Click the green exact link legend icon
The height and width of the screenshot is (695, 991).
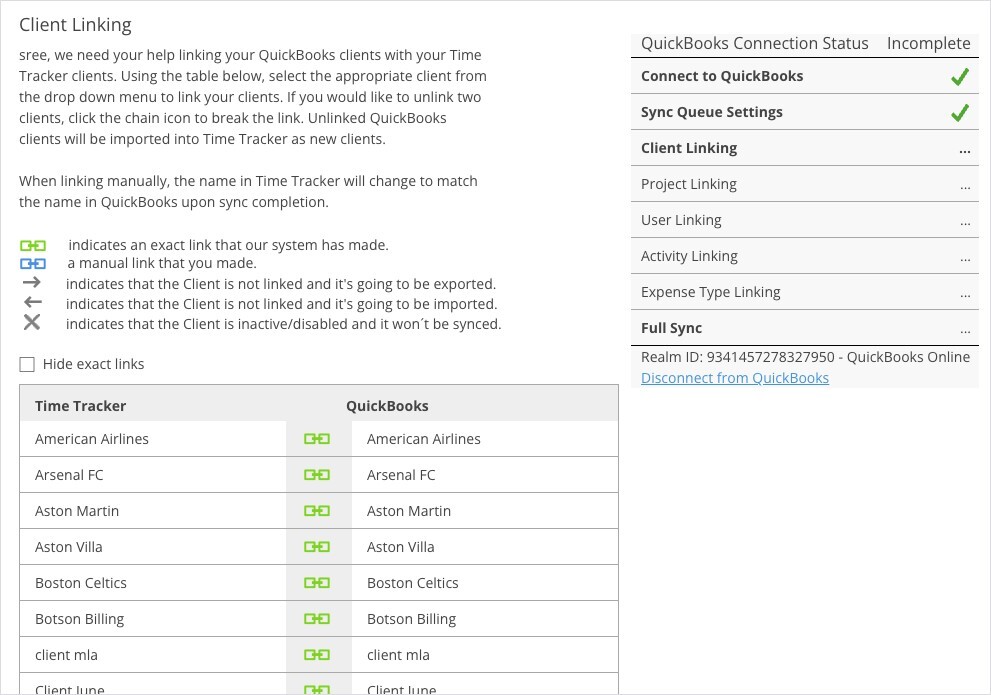click(33, 245)
